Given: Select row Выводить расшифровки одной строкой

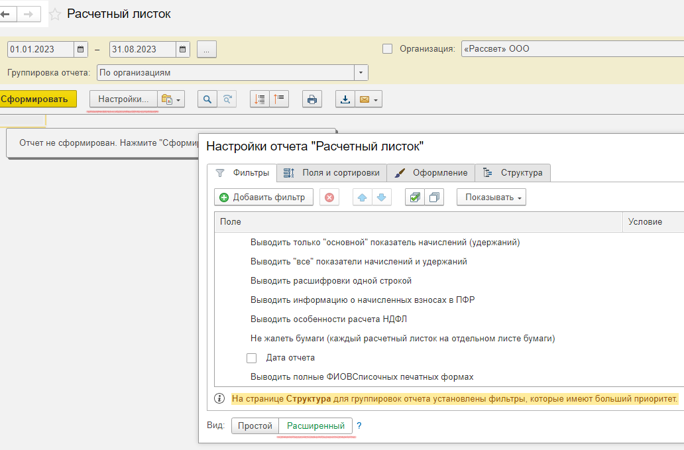Looking at the screenshot, I should click(449, 280).
